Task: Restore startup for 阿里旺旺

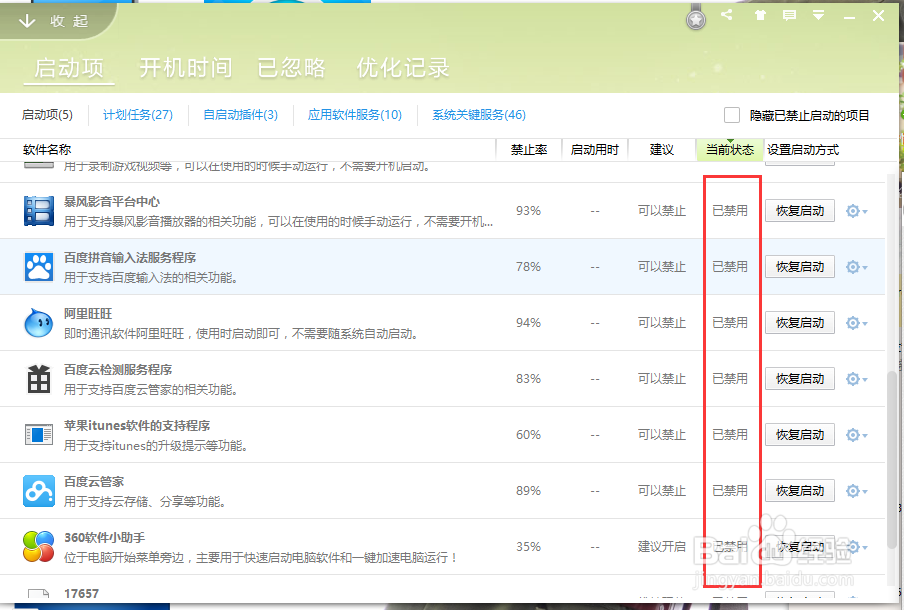Action: (800, 323)
